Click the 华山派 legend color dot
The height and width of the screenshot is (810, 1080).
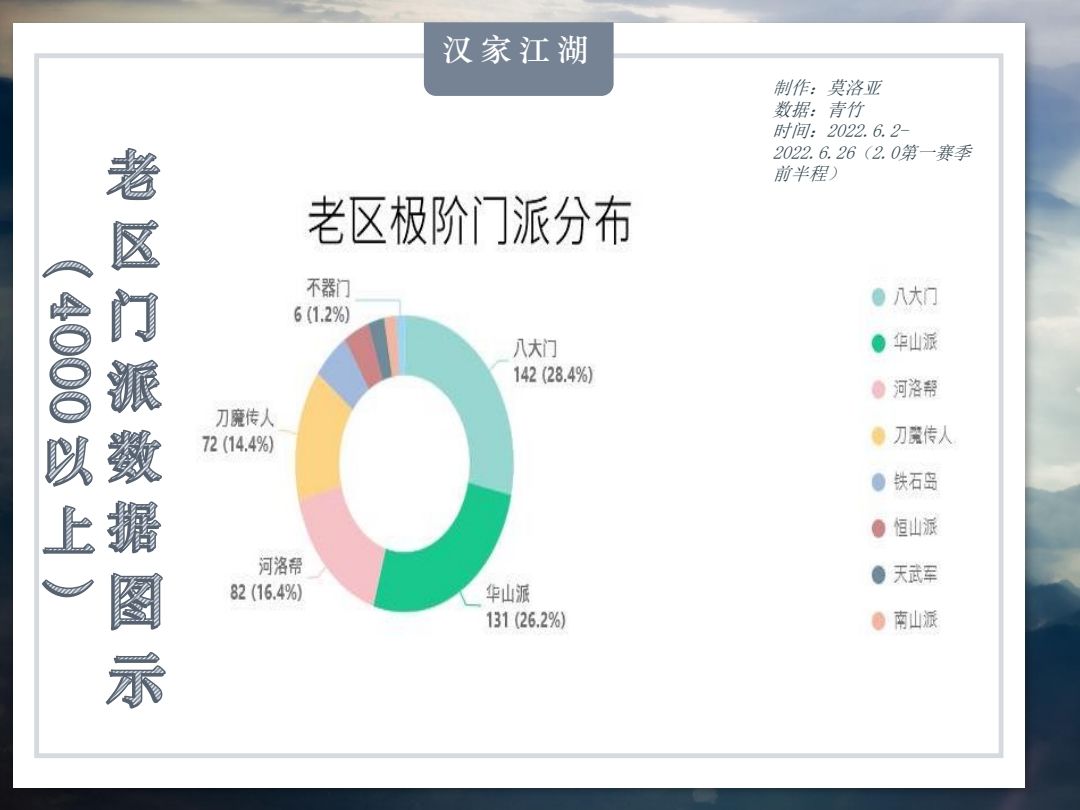(878, 342)
